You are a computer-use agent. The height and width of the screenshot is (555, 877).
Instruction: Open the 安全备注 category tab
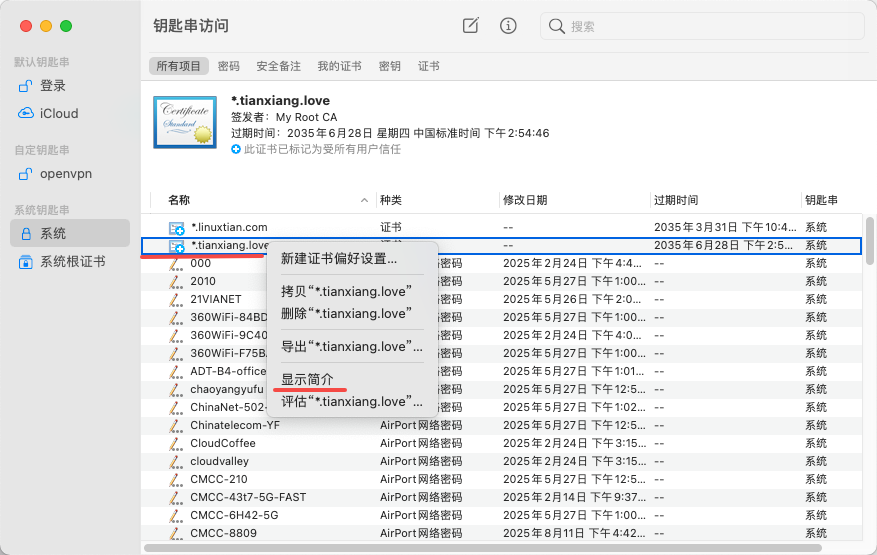278,66
